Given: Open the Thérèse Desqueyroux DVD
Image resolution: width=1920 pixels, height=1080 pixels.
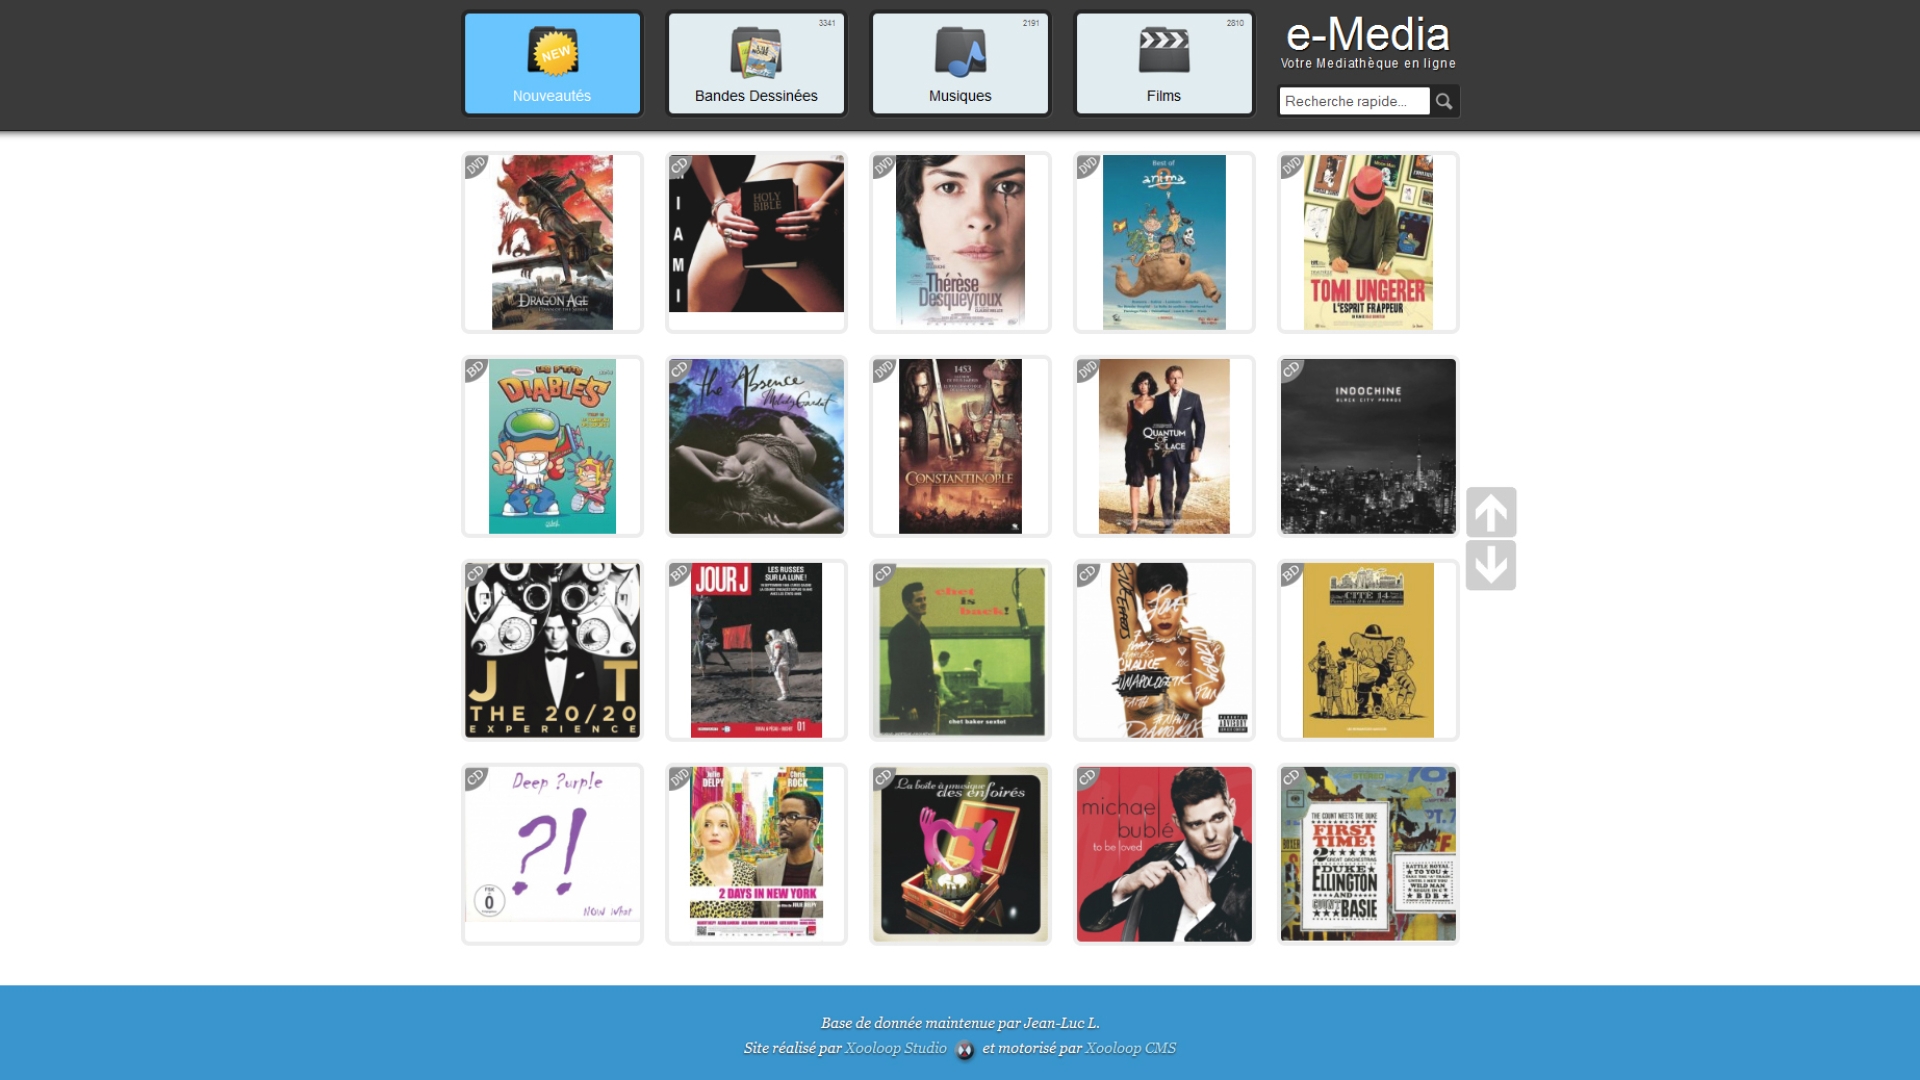Looking at the screenshot, I should pos(960,242).
